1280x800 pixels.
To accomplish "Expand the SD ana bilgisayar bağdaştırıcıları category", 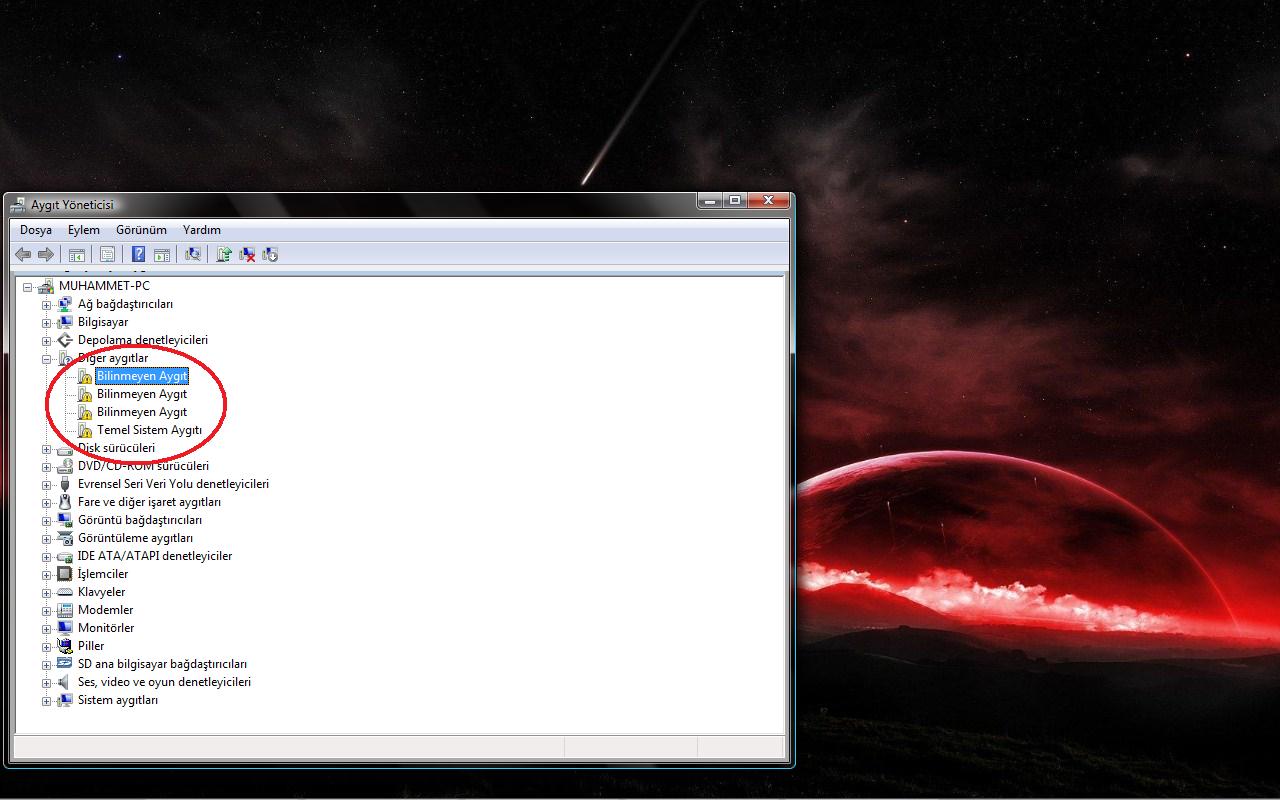I will point(46,665).
